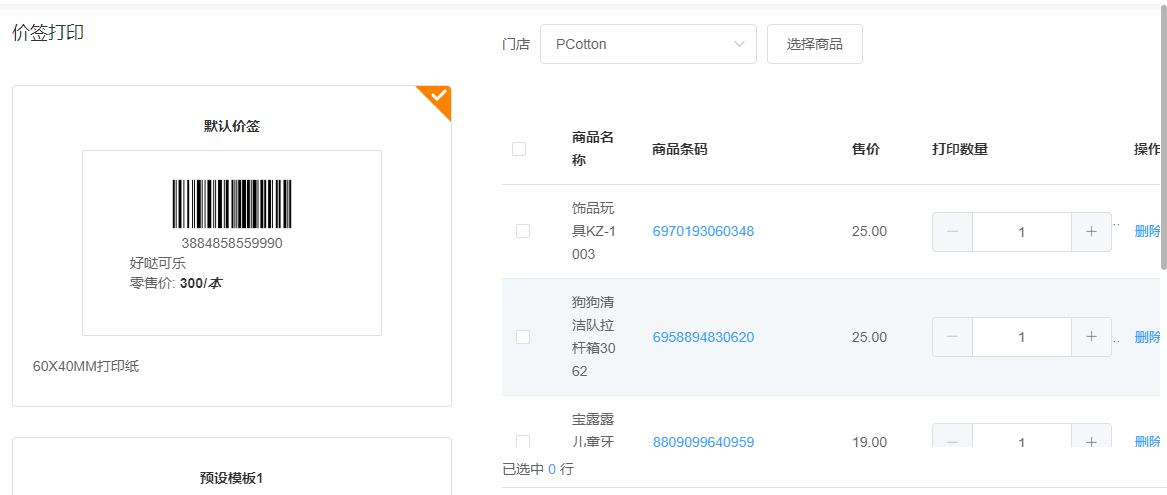Click the 好哒可乐 preview name
This screenshot has width=1167, height=495.
(158, 263)
